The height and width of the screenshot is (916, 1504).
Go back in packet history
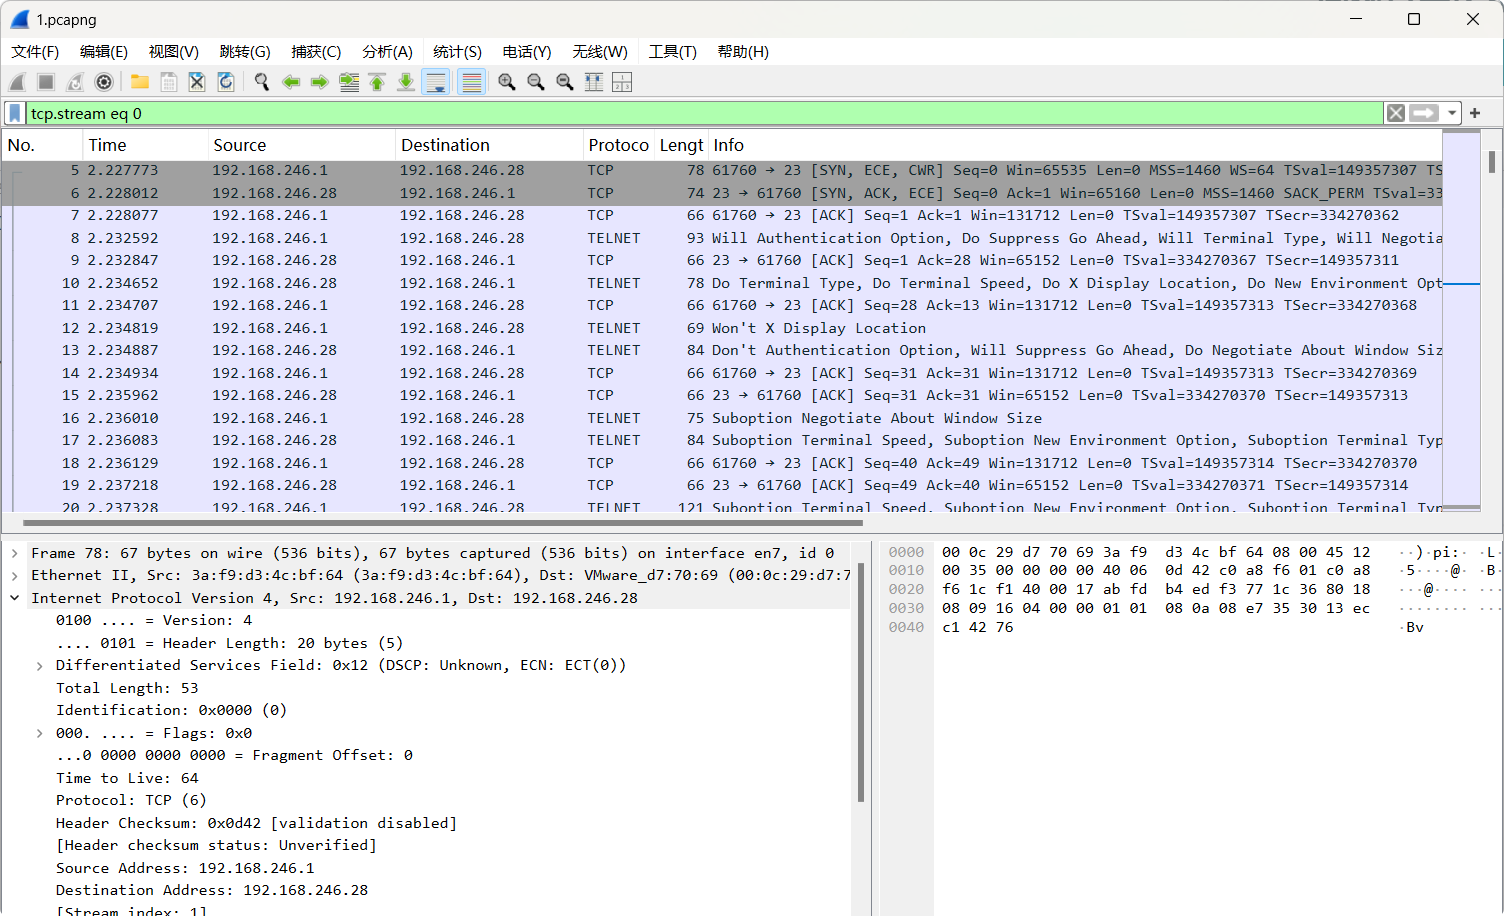291,82
